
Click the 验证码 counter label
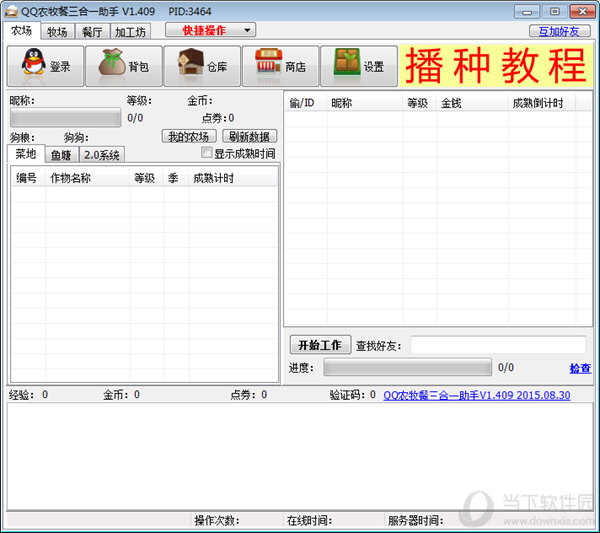(x=352, y=394)
